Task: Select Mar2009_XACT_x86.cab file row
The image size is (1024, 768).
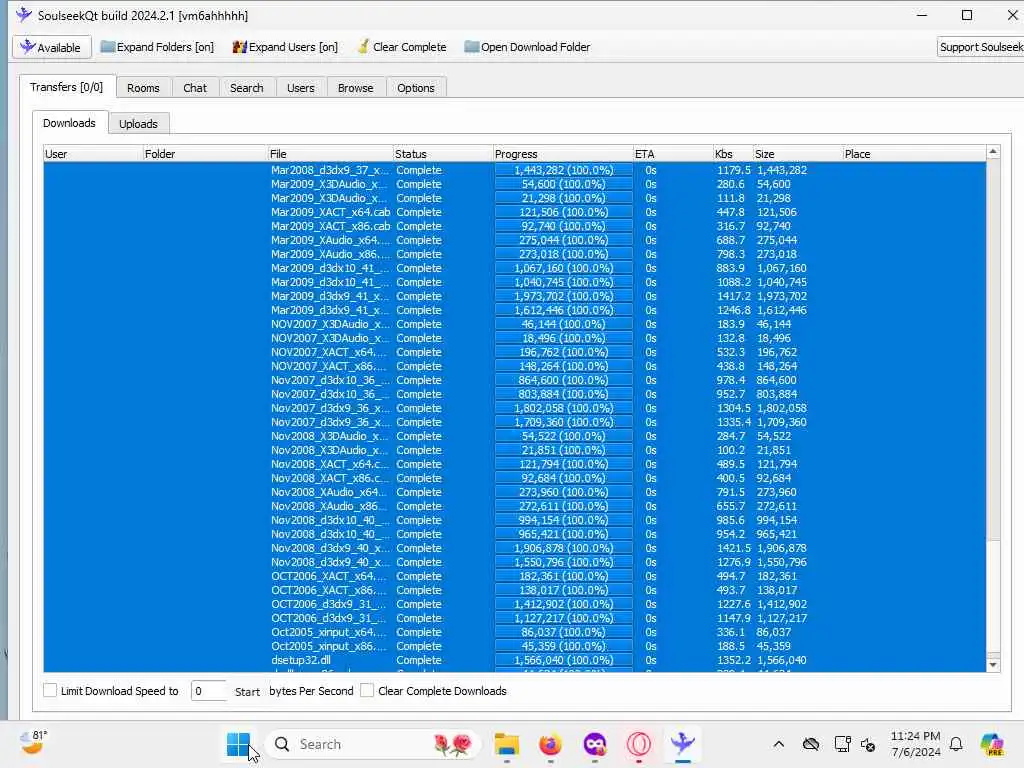Action: coord(515,226)
